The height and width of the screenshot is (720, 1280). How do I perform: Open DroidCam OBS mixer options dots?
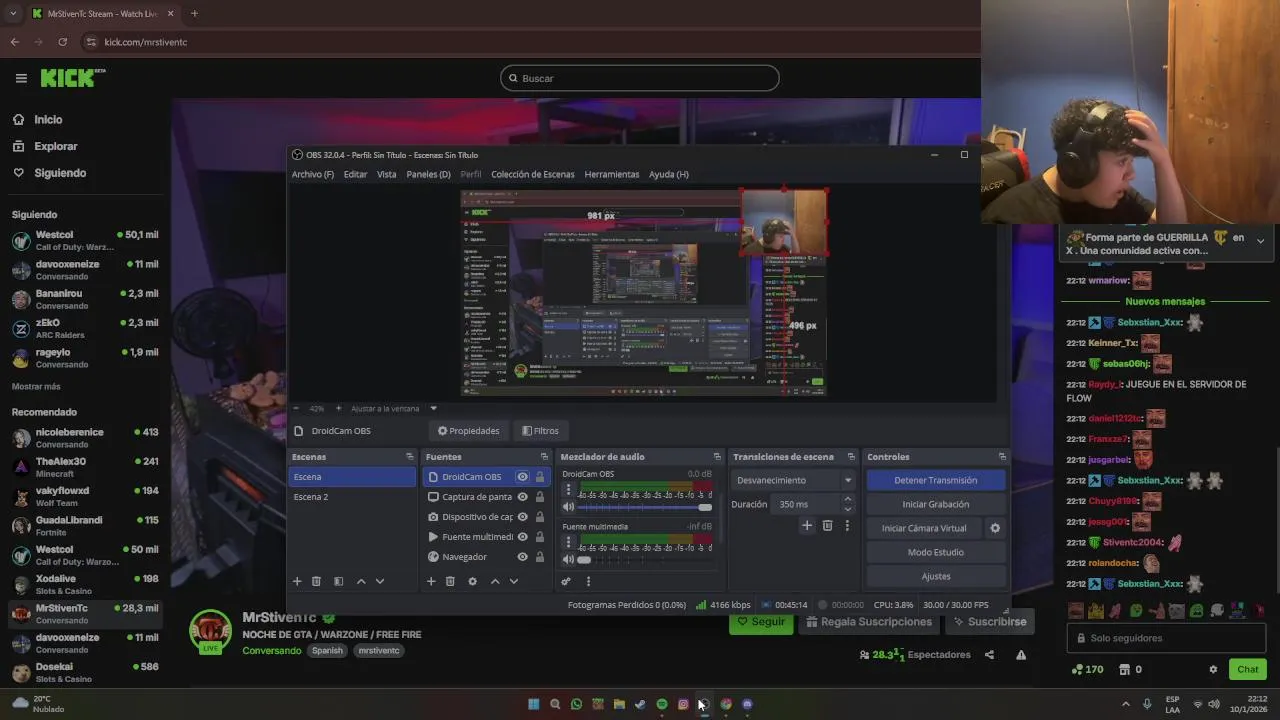(569, 490)
